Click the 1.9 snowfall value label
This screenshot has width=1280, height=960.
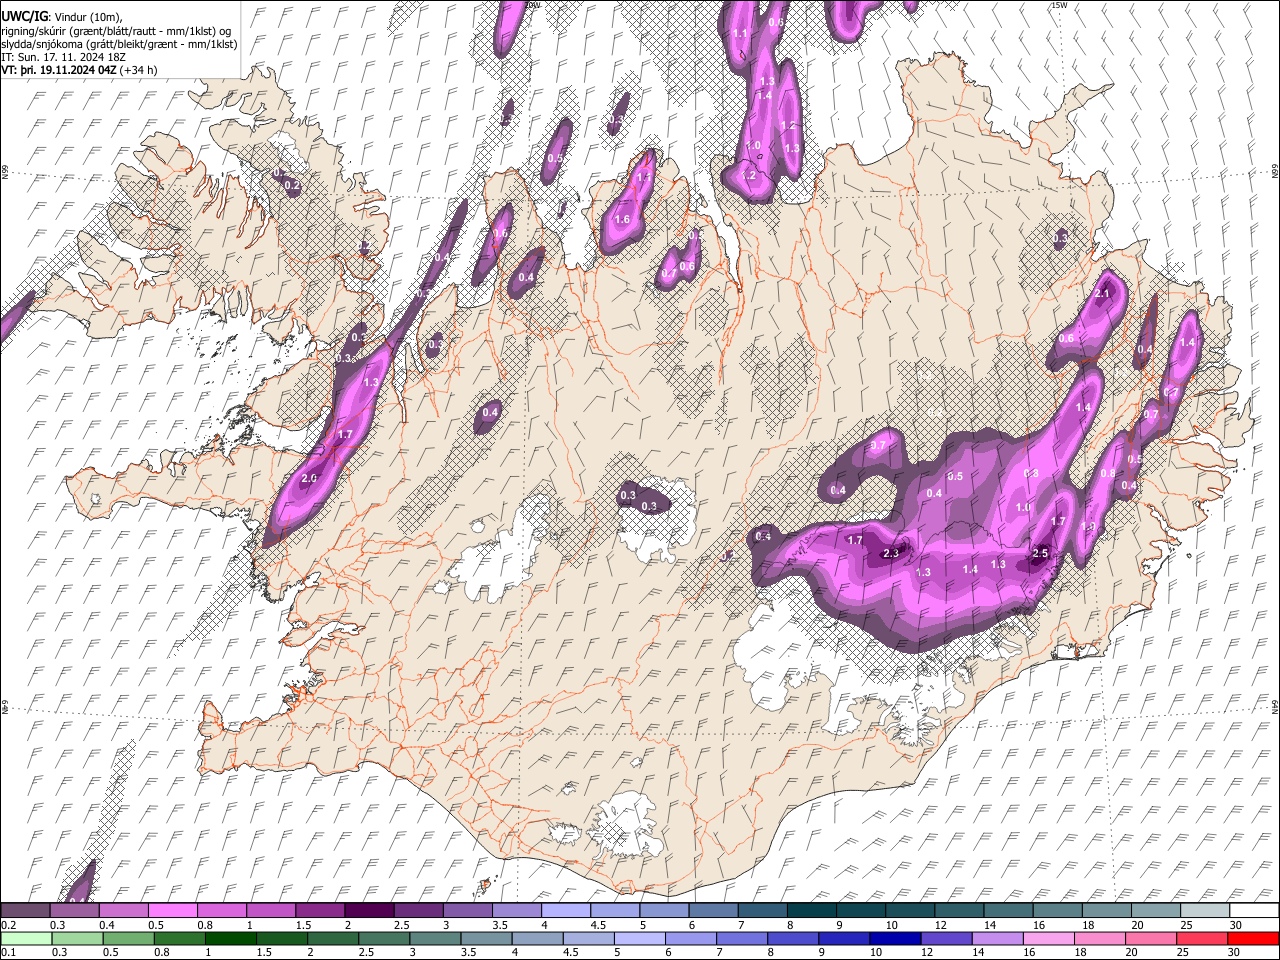click(x=1088, y=527)
